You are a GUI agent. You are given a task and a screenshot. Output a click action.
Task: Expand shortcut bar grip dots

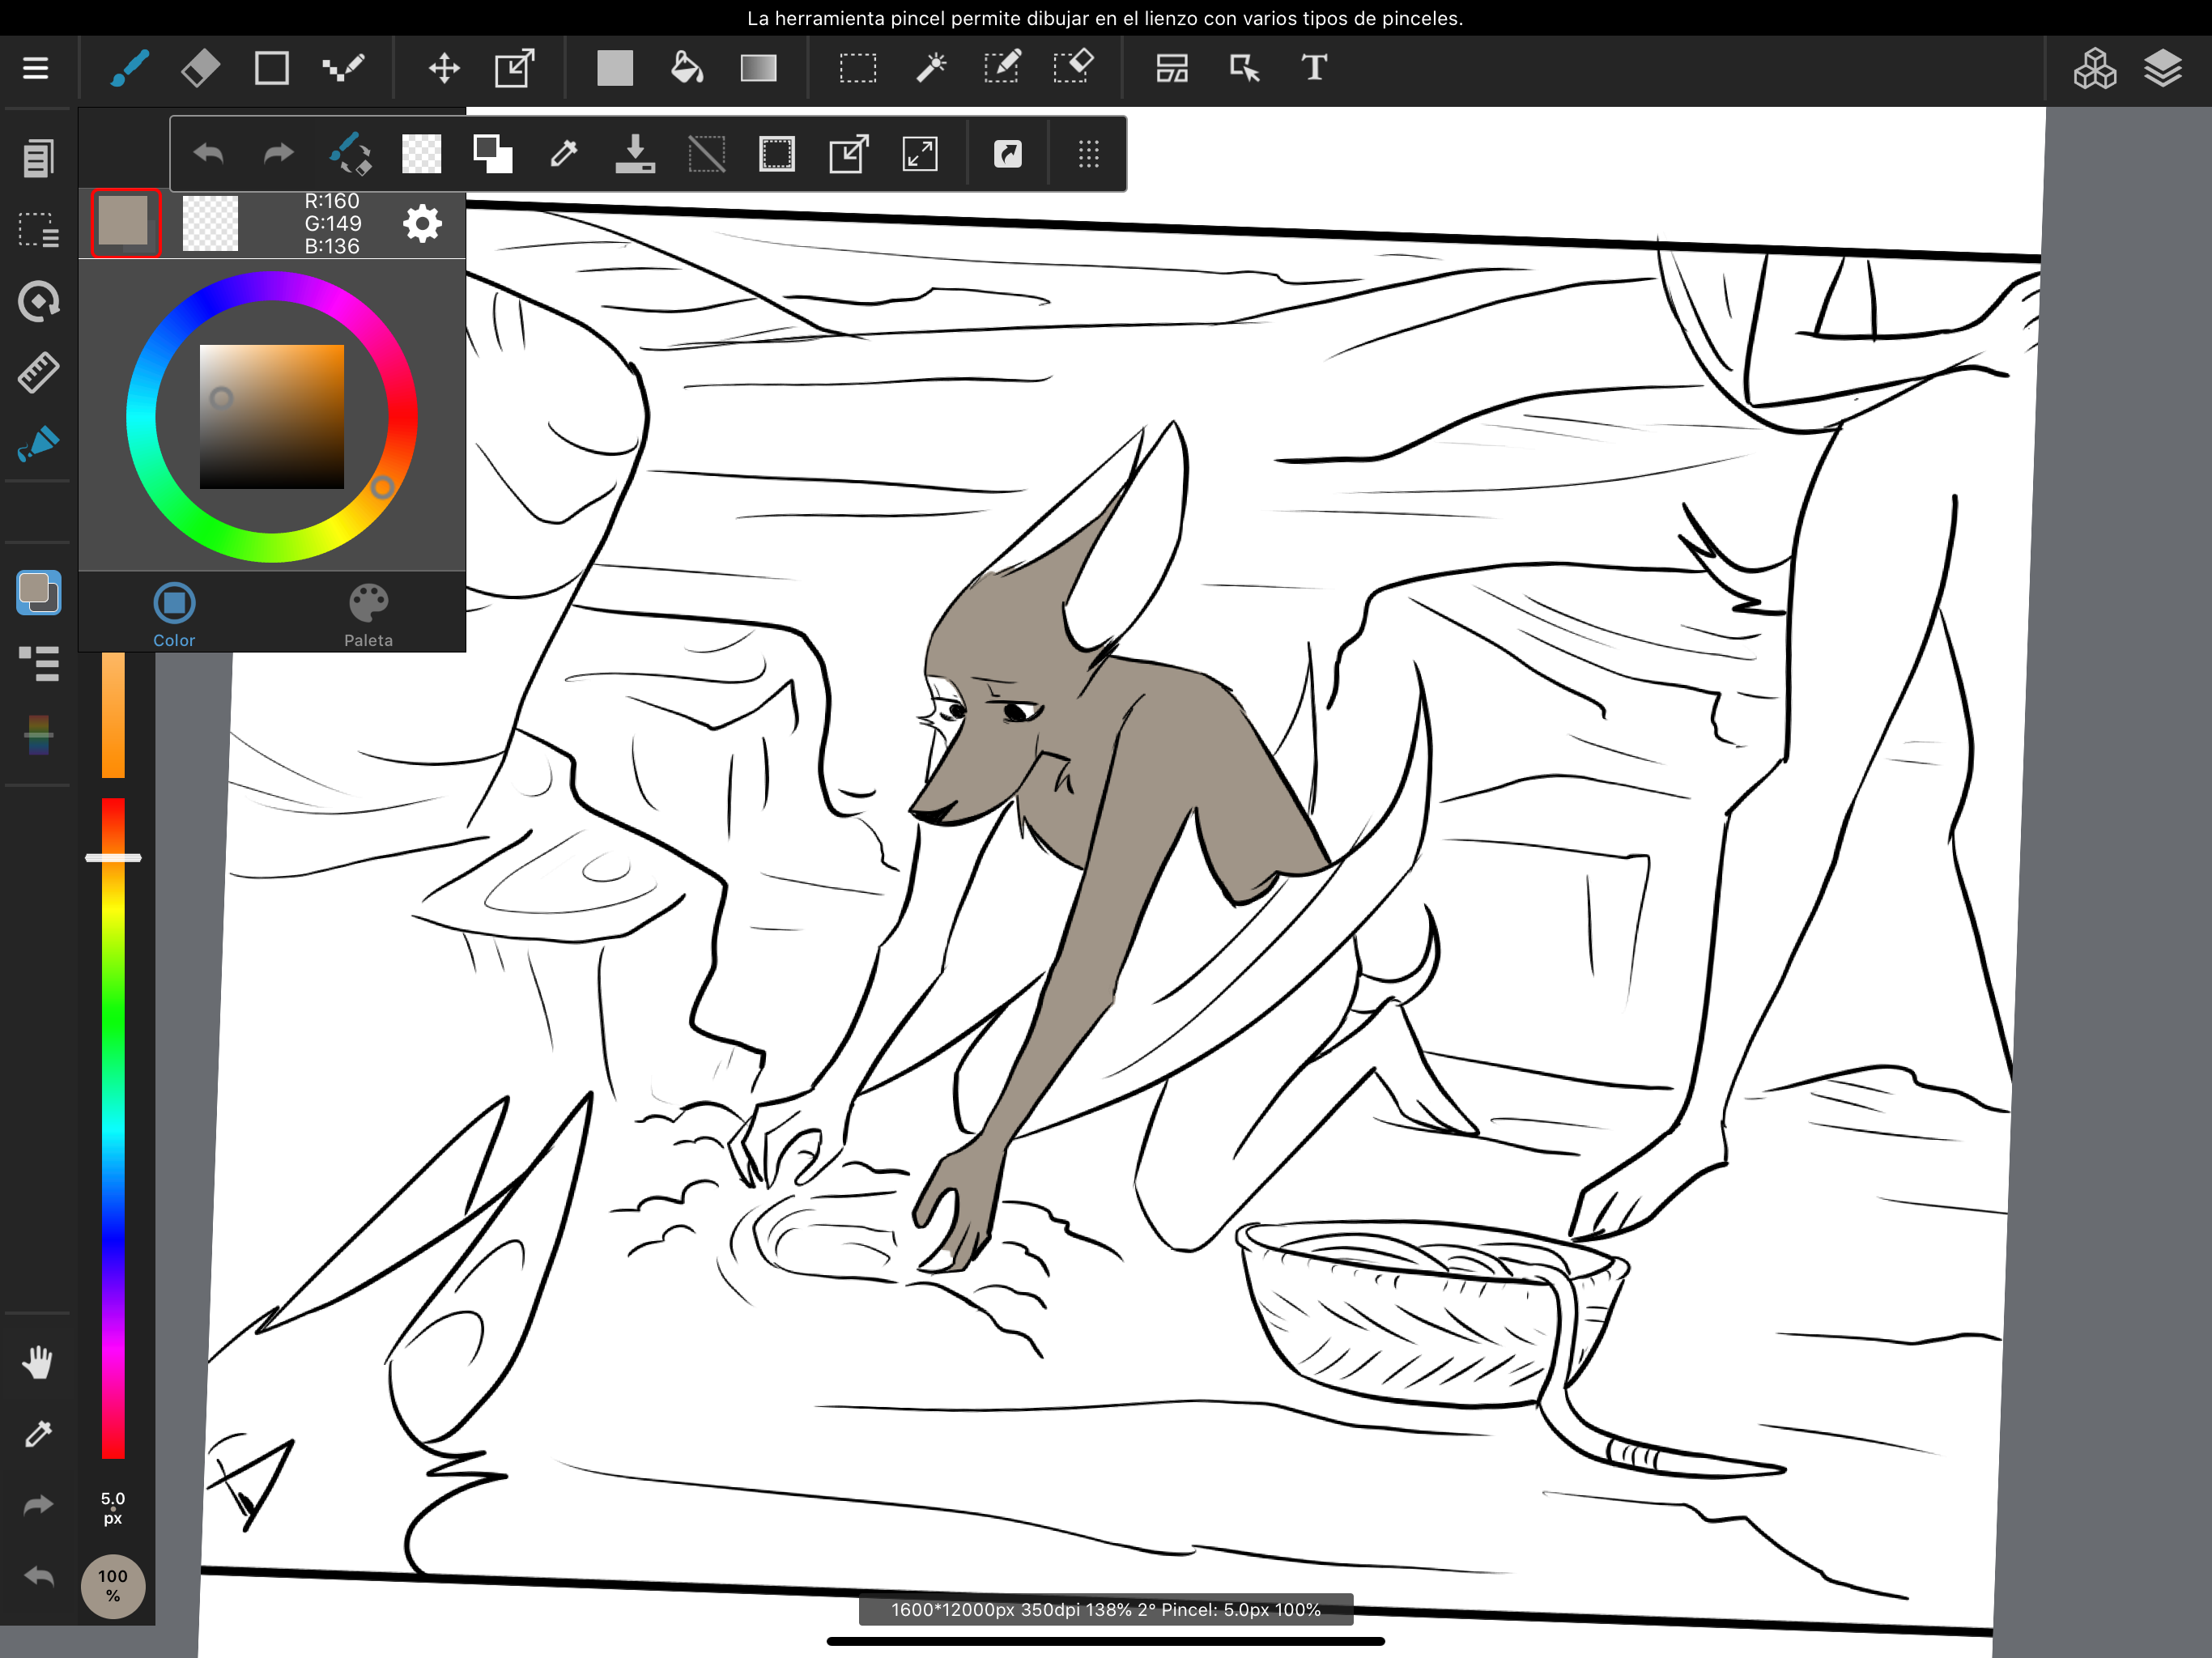(1088, 154)
